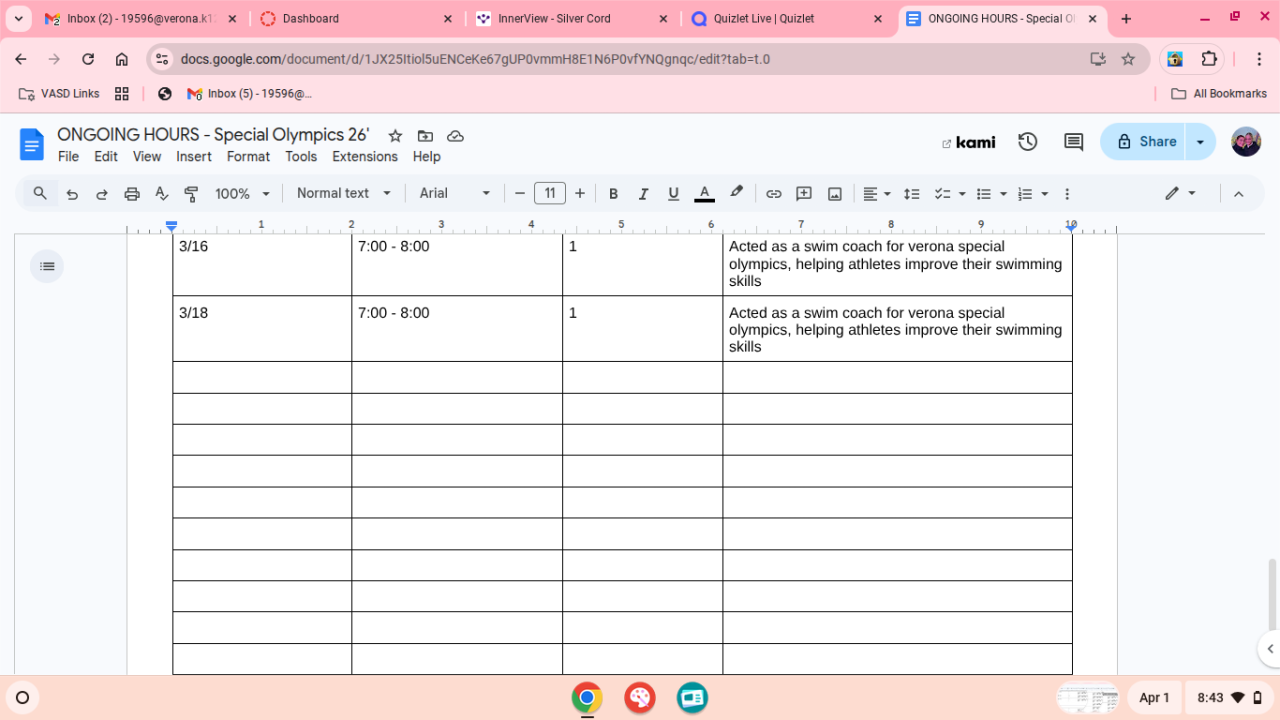Add a comment using the toolbar icon
1280x720 pixels.
click(804, 194)
